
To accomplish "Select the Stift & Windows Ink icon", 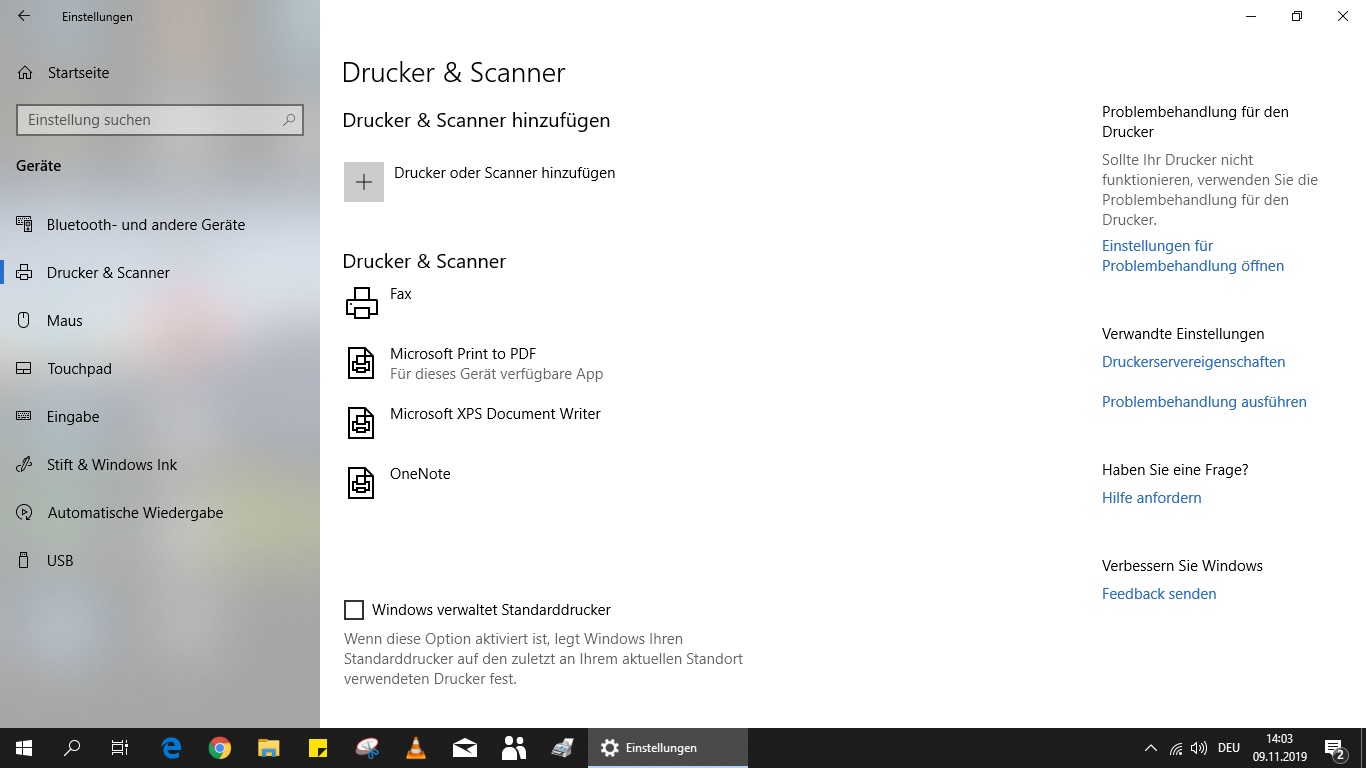I will pos(25,465).
